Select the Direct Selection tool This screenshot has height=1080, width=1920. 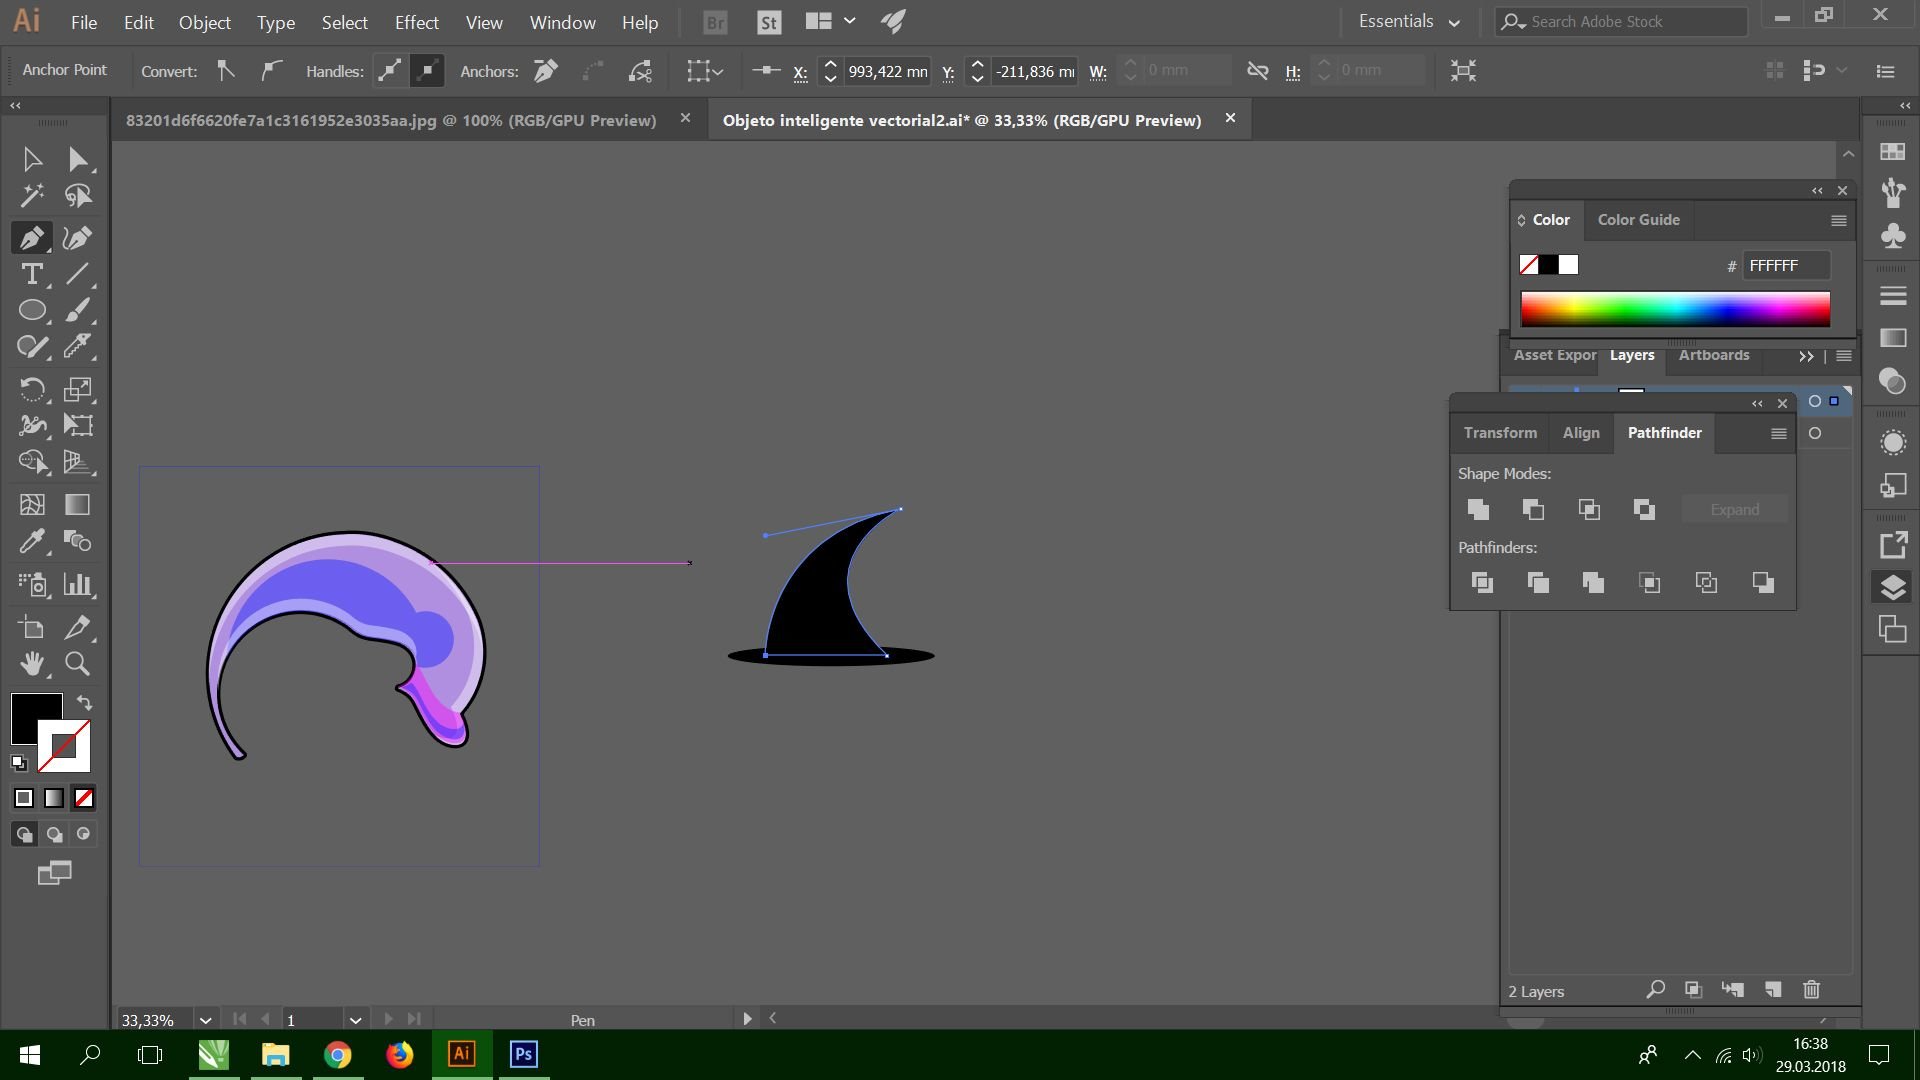click(78, 159)
